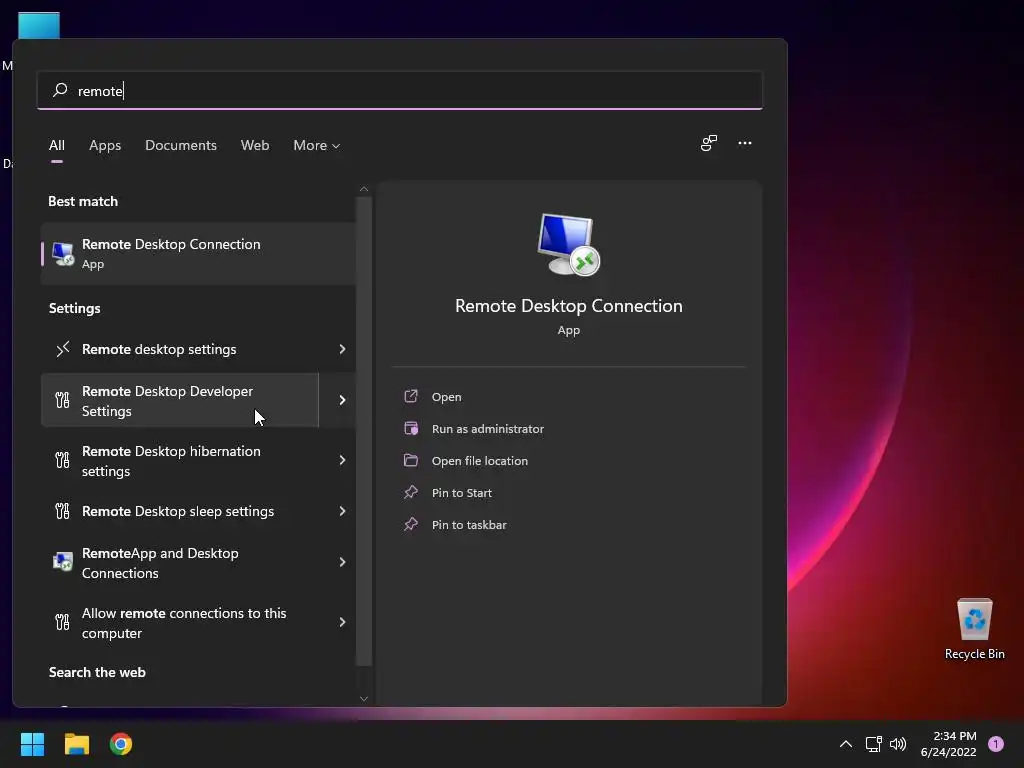
Task: Click the Remote desktop settings icon
Action: pos(63,349)
